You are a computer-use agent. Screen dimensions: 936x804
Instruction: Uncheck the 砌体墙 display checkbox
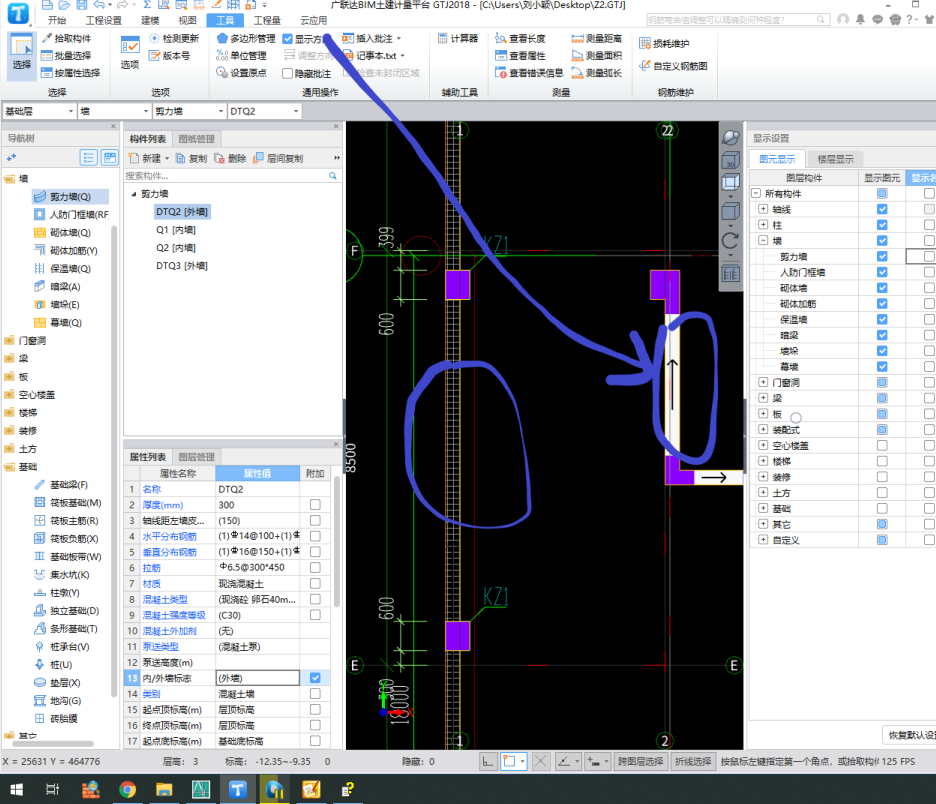coord(882,288)
